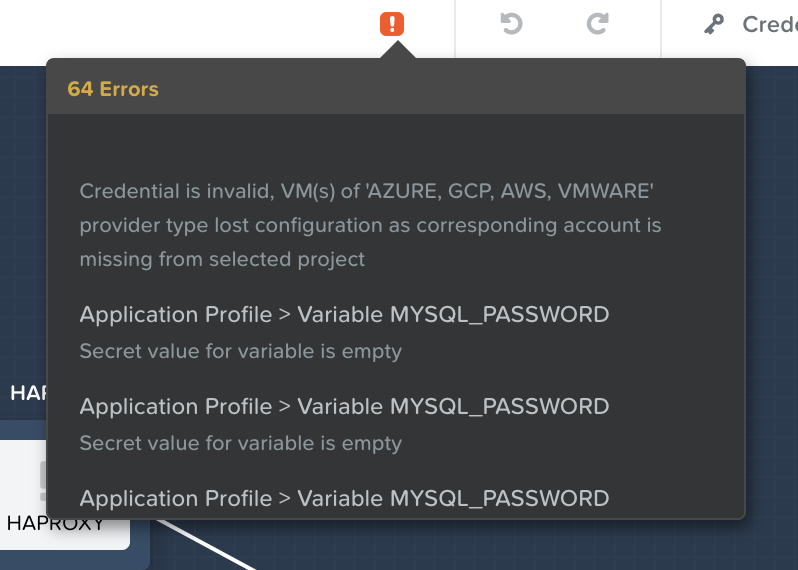This screenshot has width=798, height=570.
Task: Click the orange error alert icon
Action: [392, 24]
